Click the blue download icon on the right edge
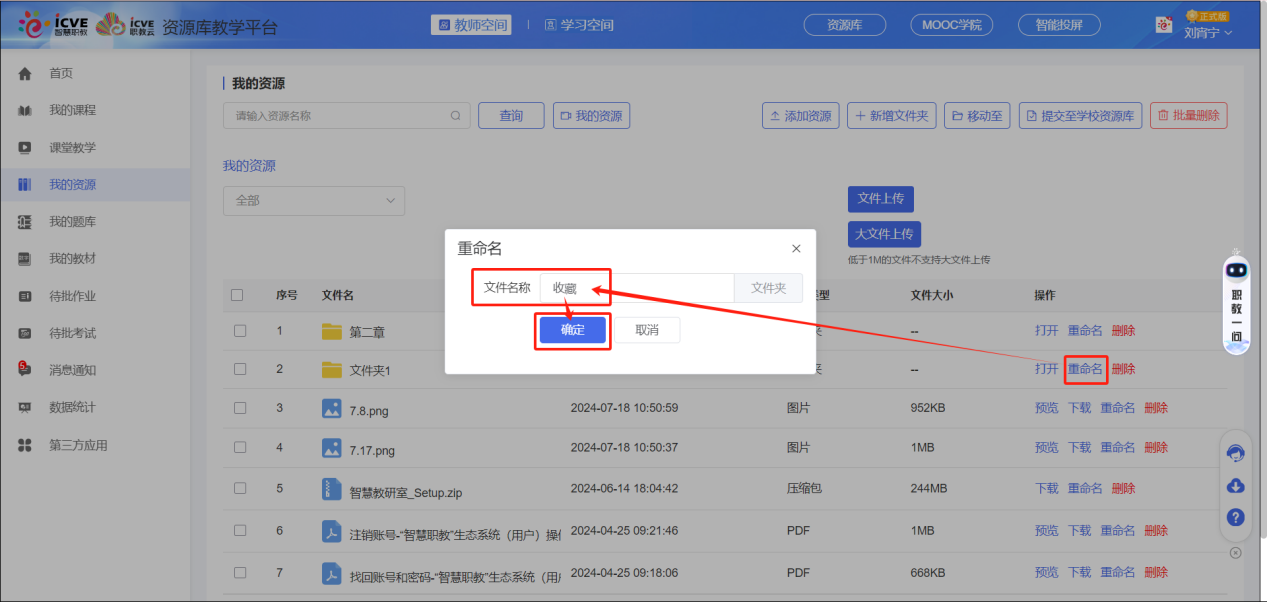 point(1235,486)
